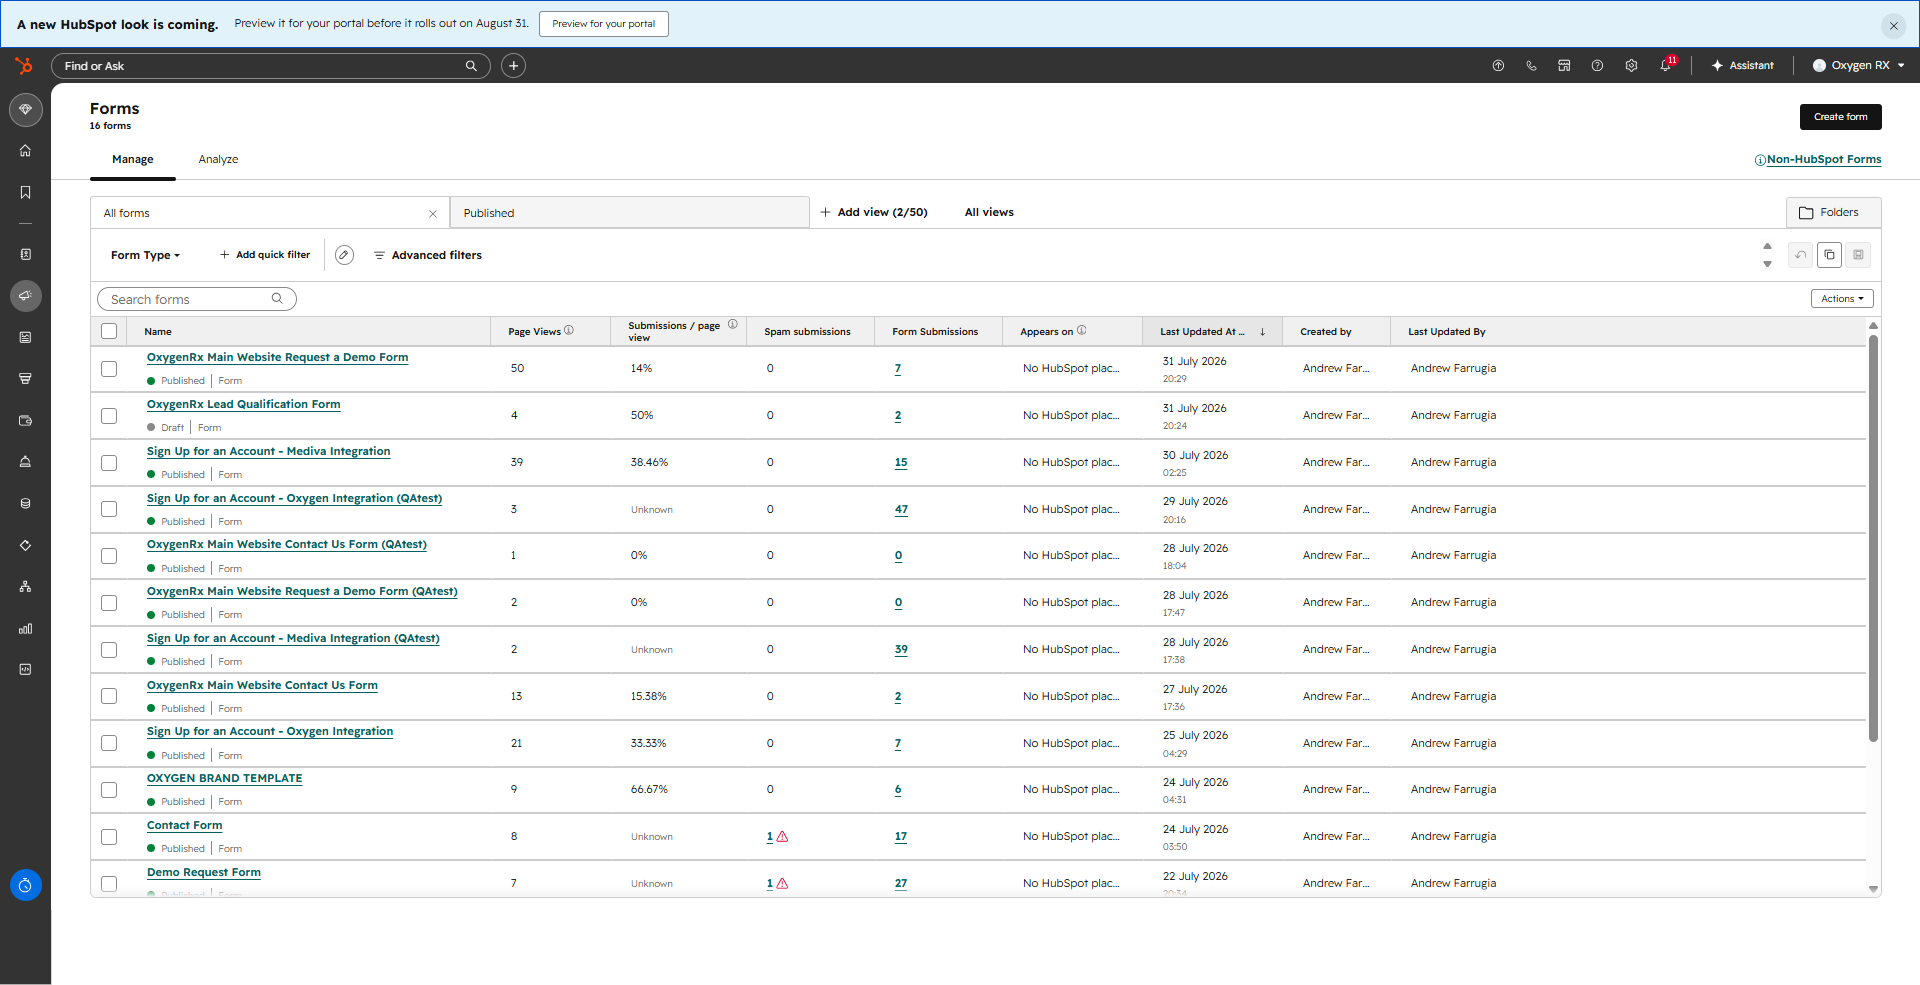Click the settings gear icon in top bar
1920x985 pixels.
[1631, 66]
